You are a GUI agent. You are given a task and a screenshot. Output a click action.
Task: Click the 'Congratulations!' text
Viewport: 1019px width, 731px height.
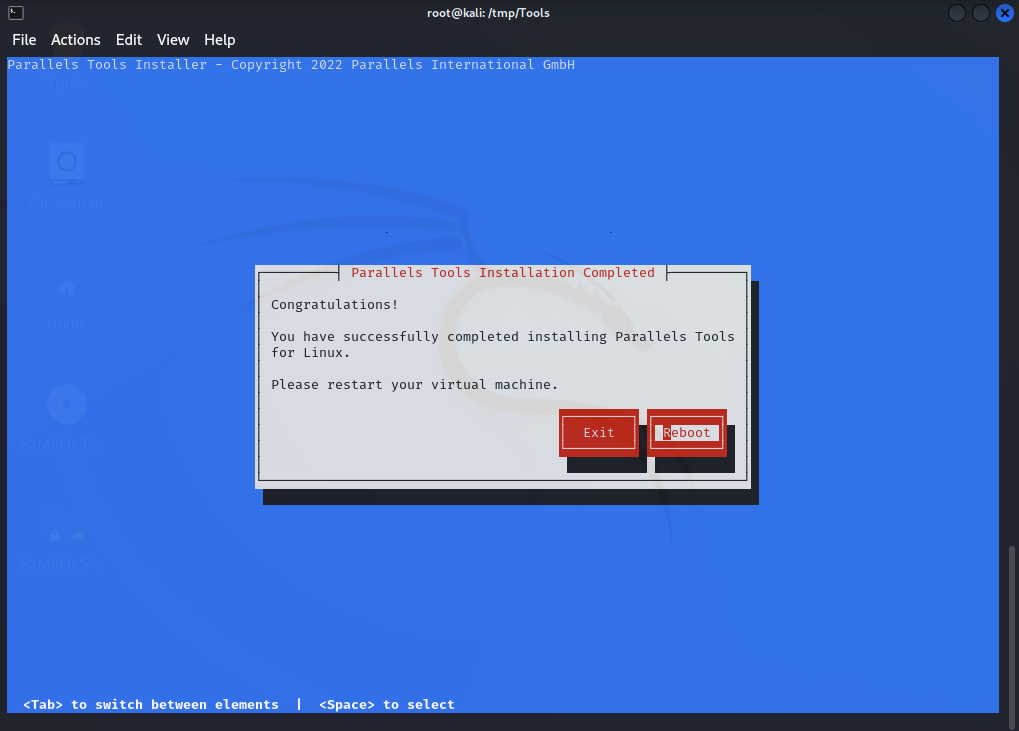334,305
